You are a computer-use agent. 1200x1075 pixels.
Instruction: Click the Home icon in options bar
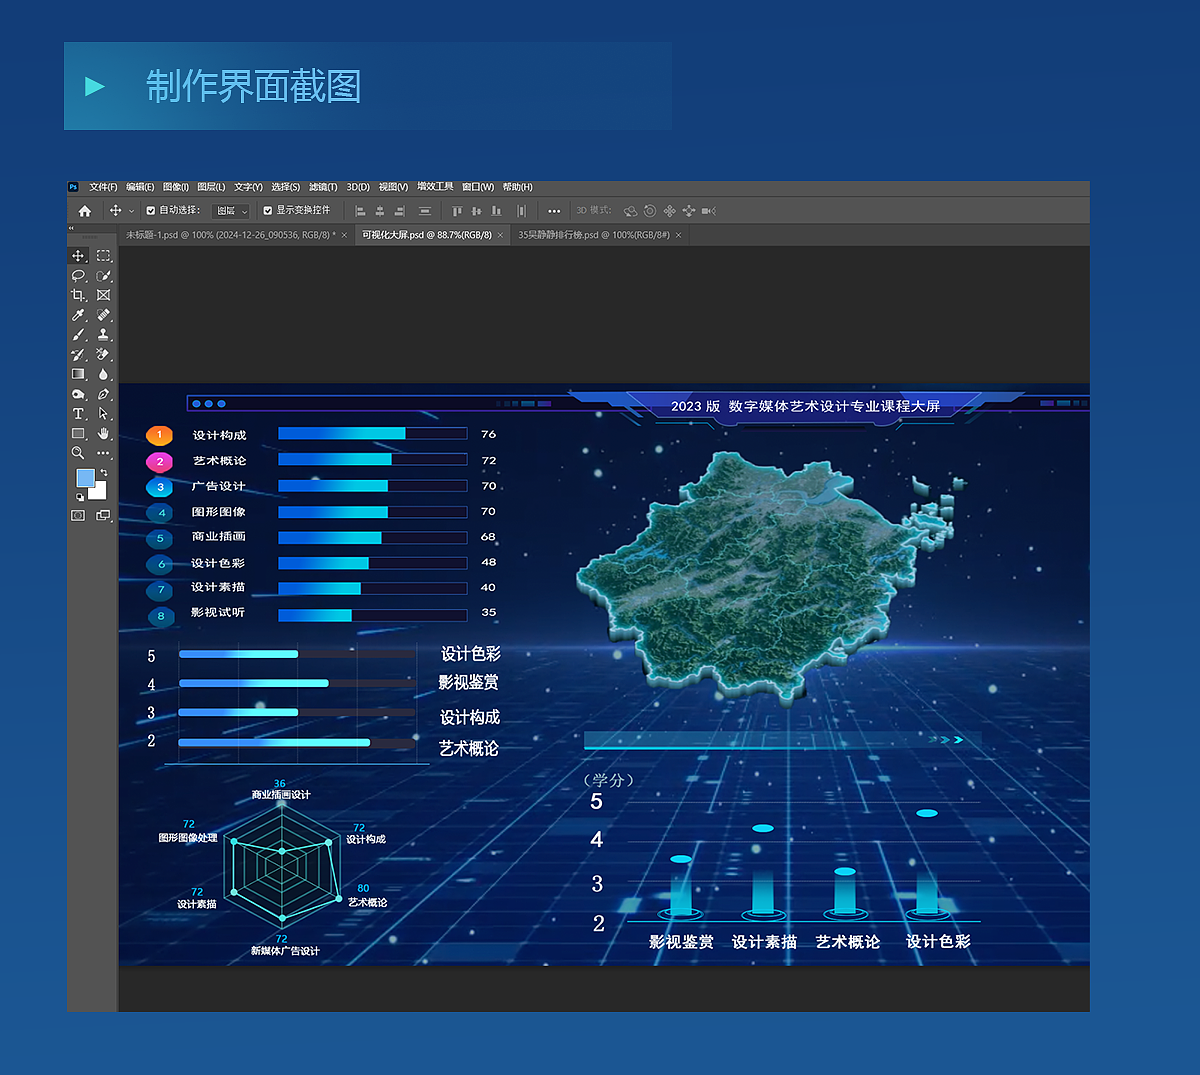point(85,211)
